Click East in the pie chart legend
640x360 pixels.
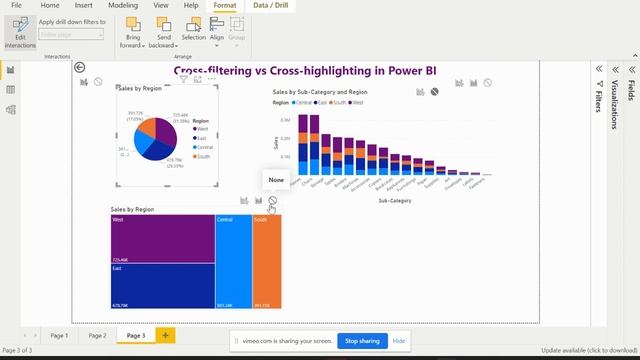[x=200, y=138]
